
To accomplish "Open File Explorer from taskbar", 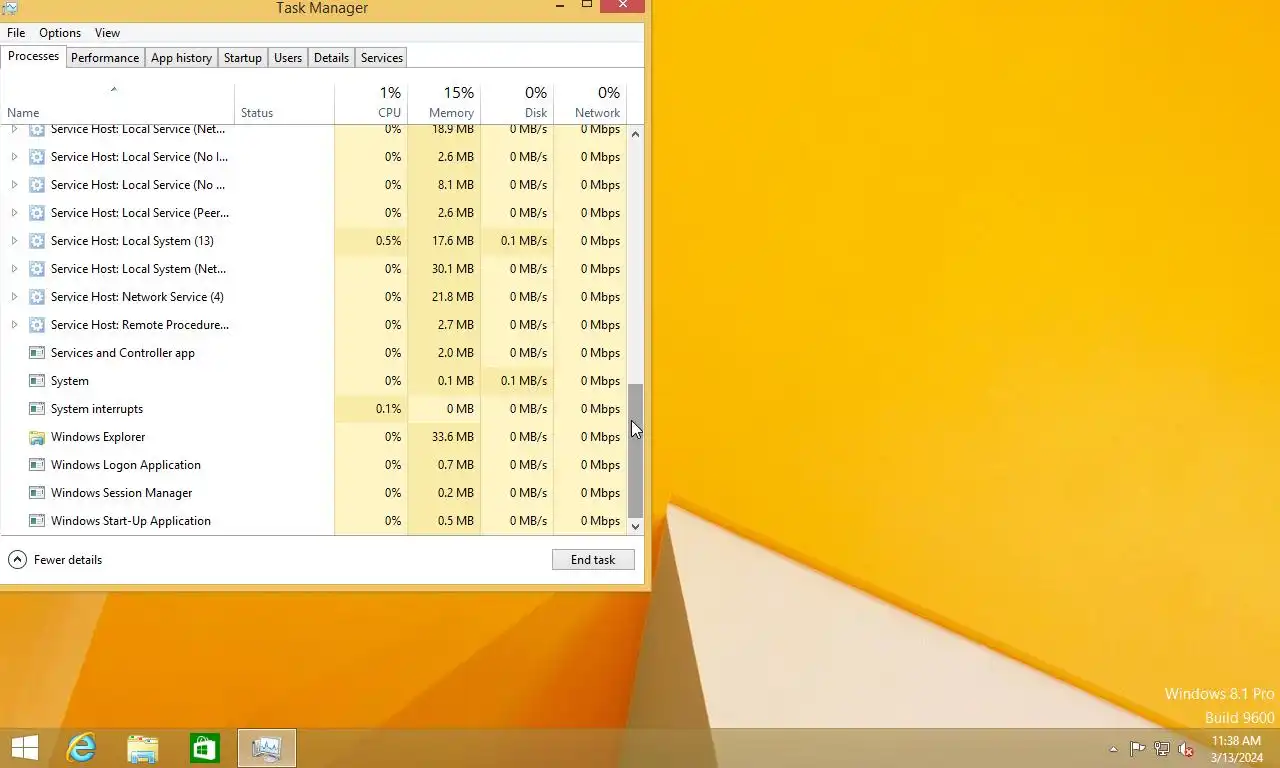I will (143, 748).
